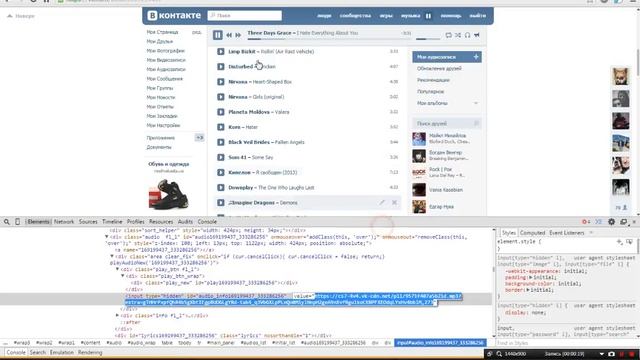Click the VKontakte logo
640x360 pixels.
(174, 16)
